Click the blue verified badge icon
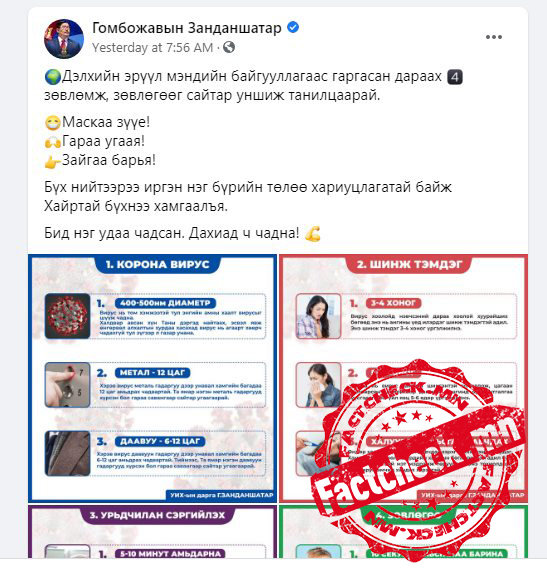Viewport: 547px width, 576px height. [293, 28]
